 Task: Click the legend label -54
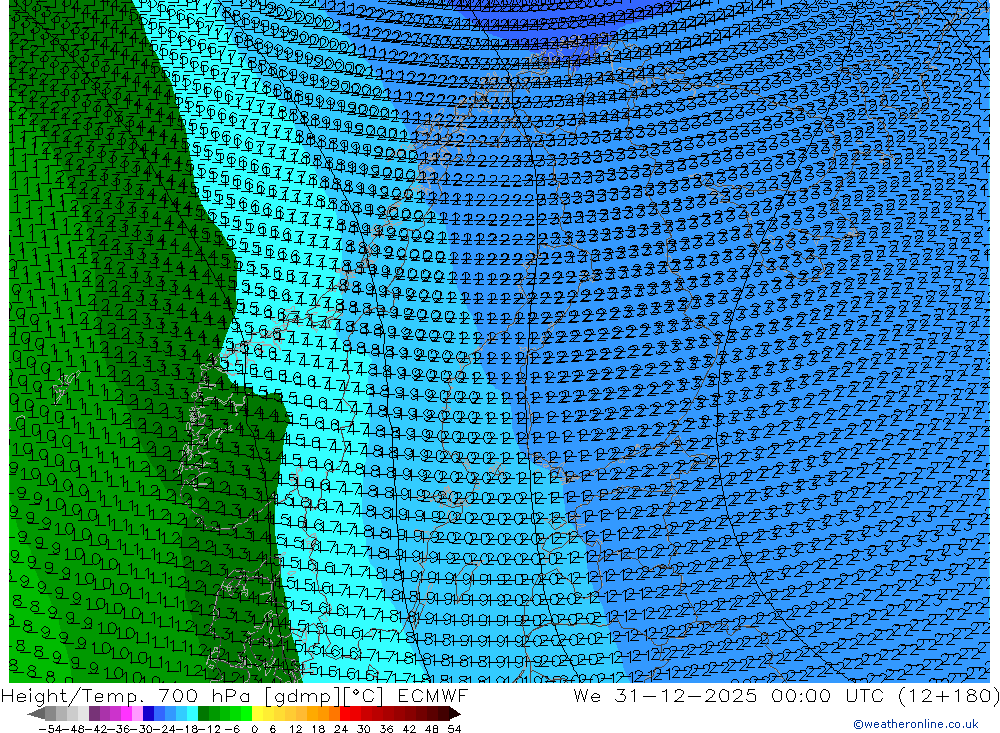pyautogui.click(x=51, y=729)
